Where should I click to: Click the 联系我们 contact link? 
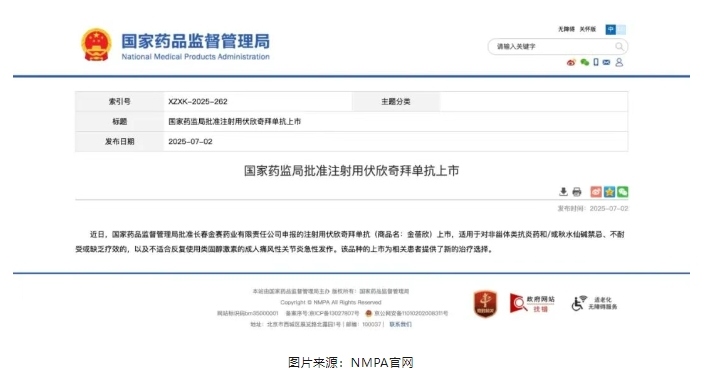pos(400,324)
